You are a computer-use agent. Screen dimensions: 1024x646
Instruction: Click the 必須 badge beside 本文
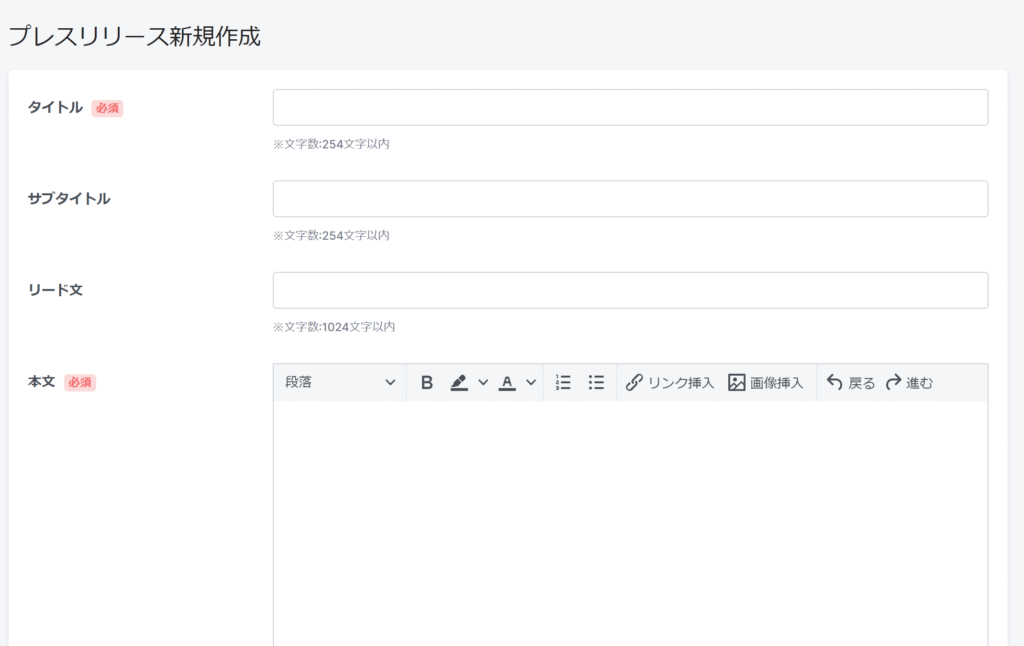80,382
